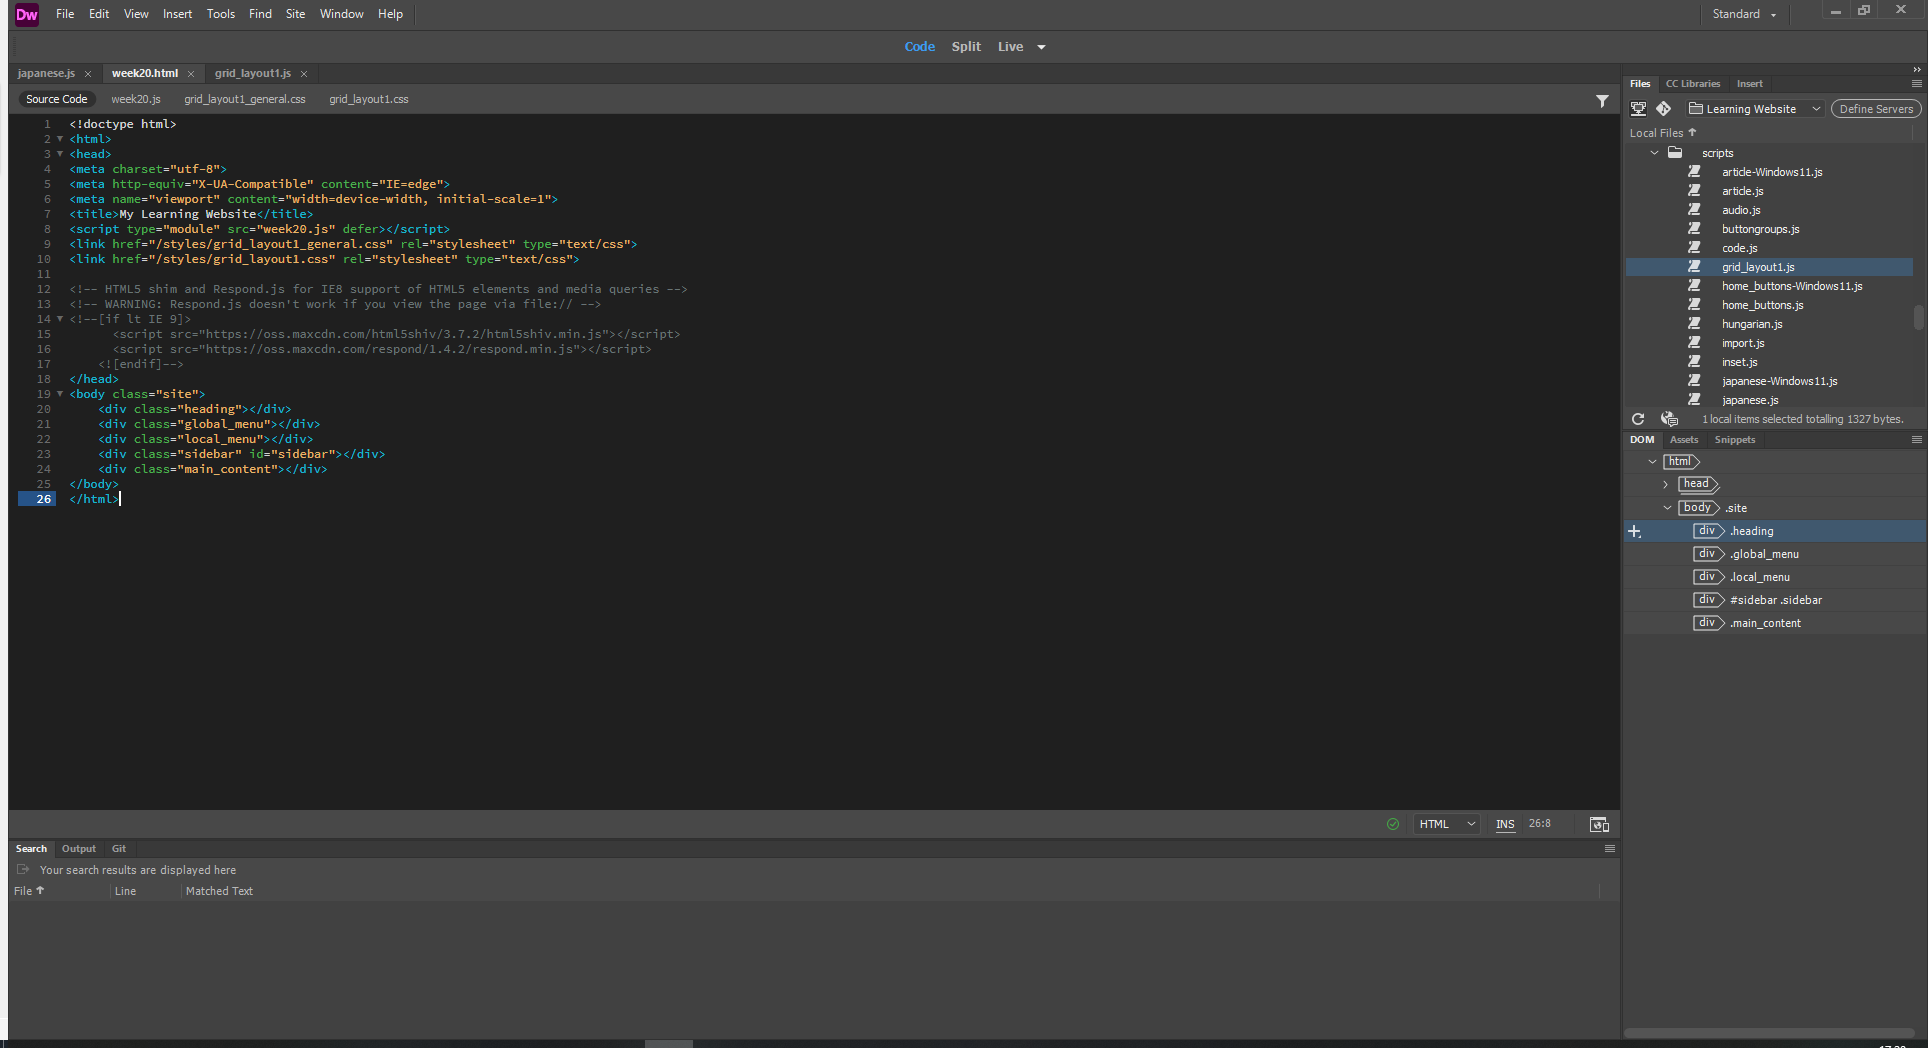Click the Dreamweaver app logo
Viewport: 1928px width, 1048px height.
(x=27, y=14)
